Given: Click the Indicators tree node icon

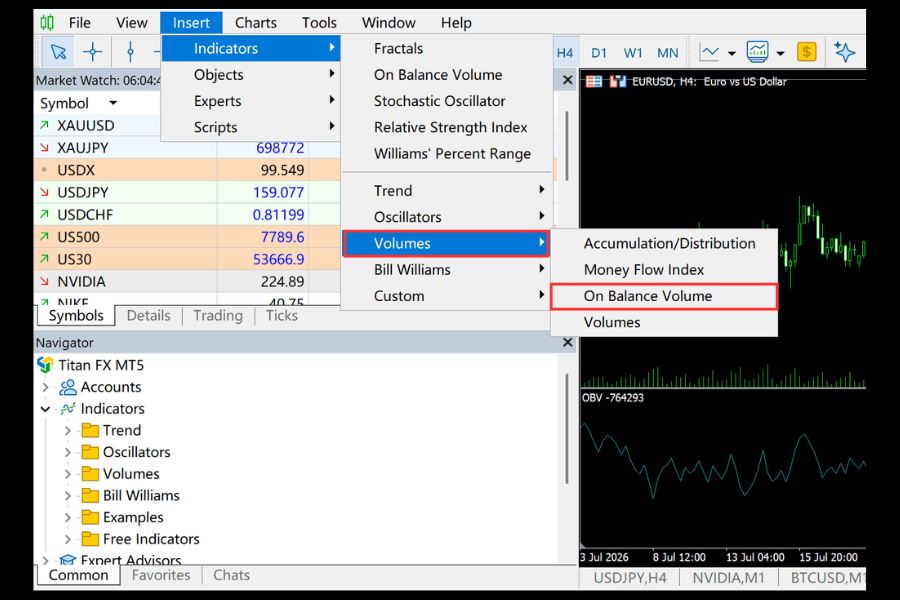Looking at the screenshot, I should (68, 409).
